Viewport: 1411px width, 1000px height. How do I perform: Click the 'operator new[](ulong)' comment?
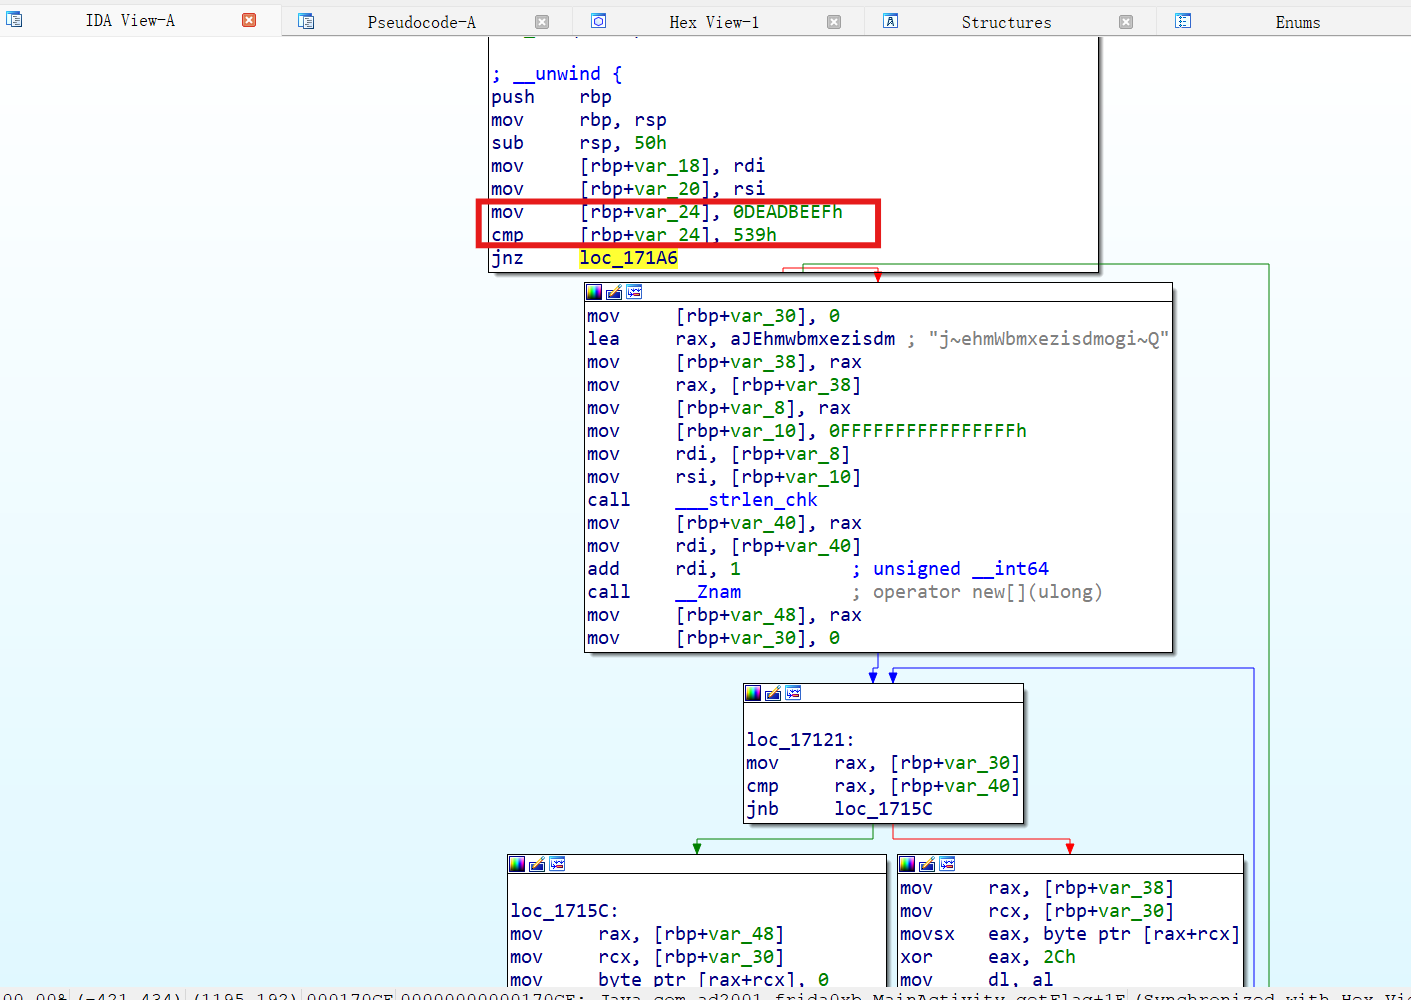tap(987, 592)
